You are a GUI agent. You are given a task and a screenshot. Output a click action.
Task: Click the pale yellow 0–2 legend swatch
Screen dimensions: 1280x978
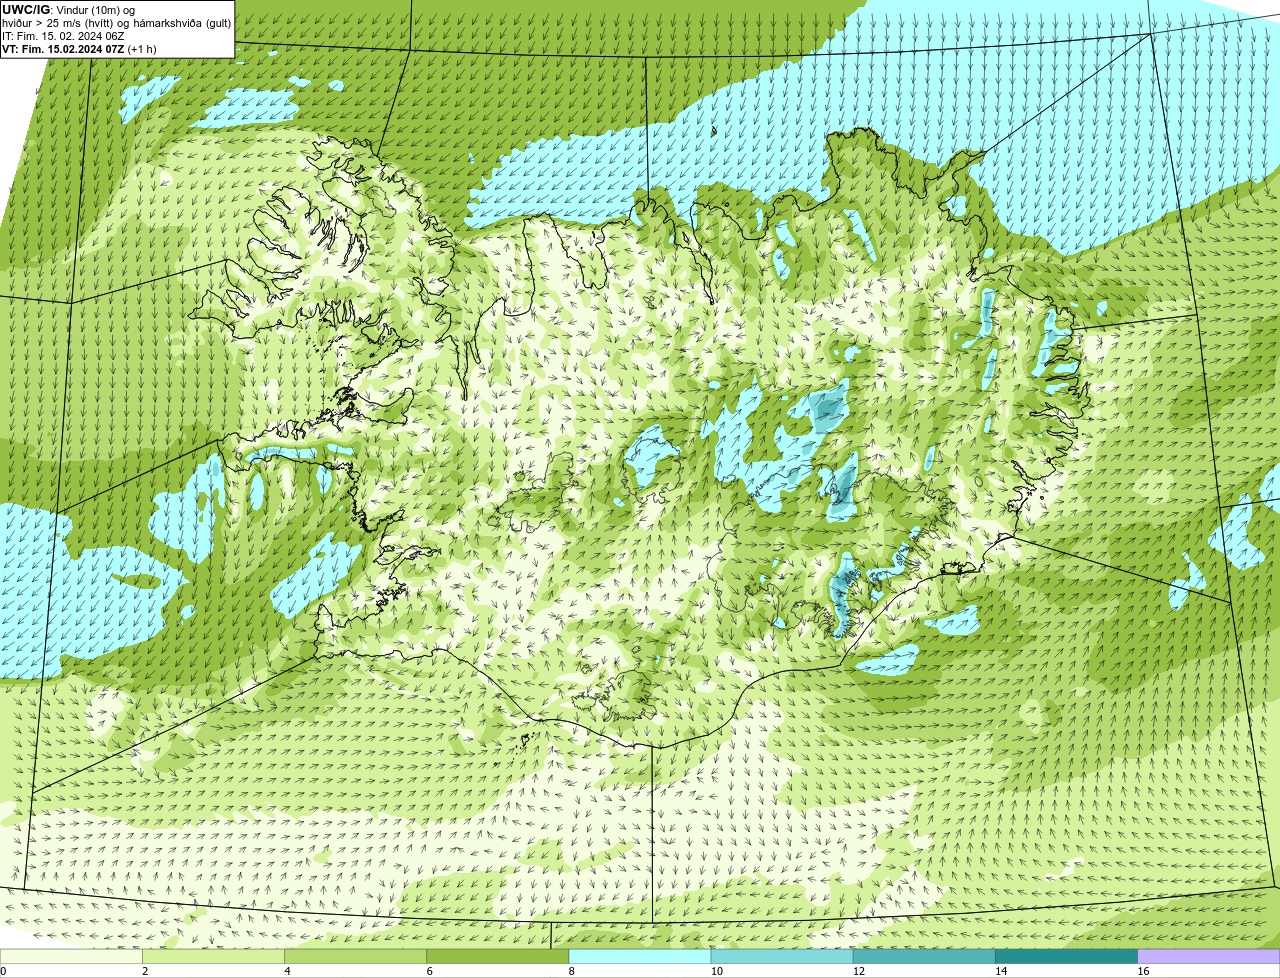71,957
